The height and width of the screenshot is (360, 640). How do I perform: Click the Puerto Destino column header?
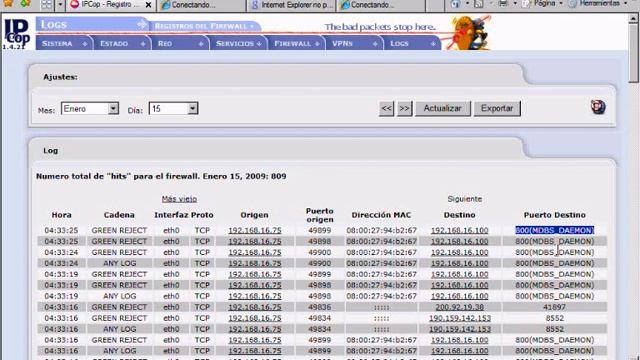point(554,215)
